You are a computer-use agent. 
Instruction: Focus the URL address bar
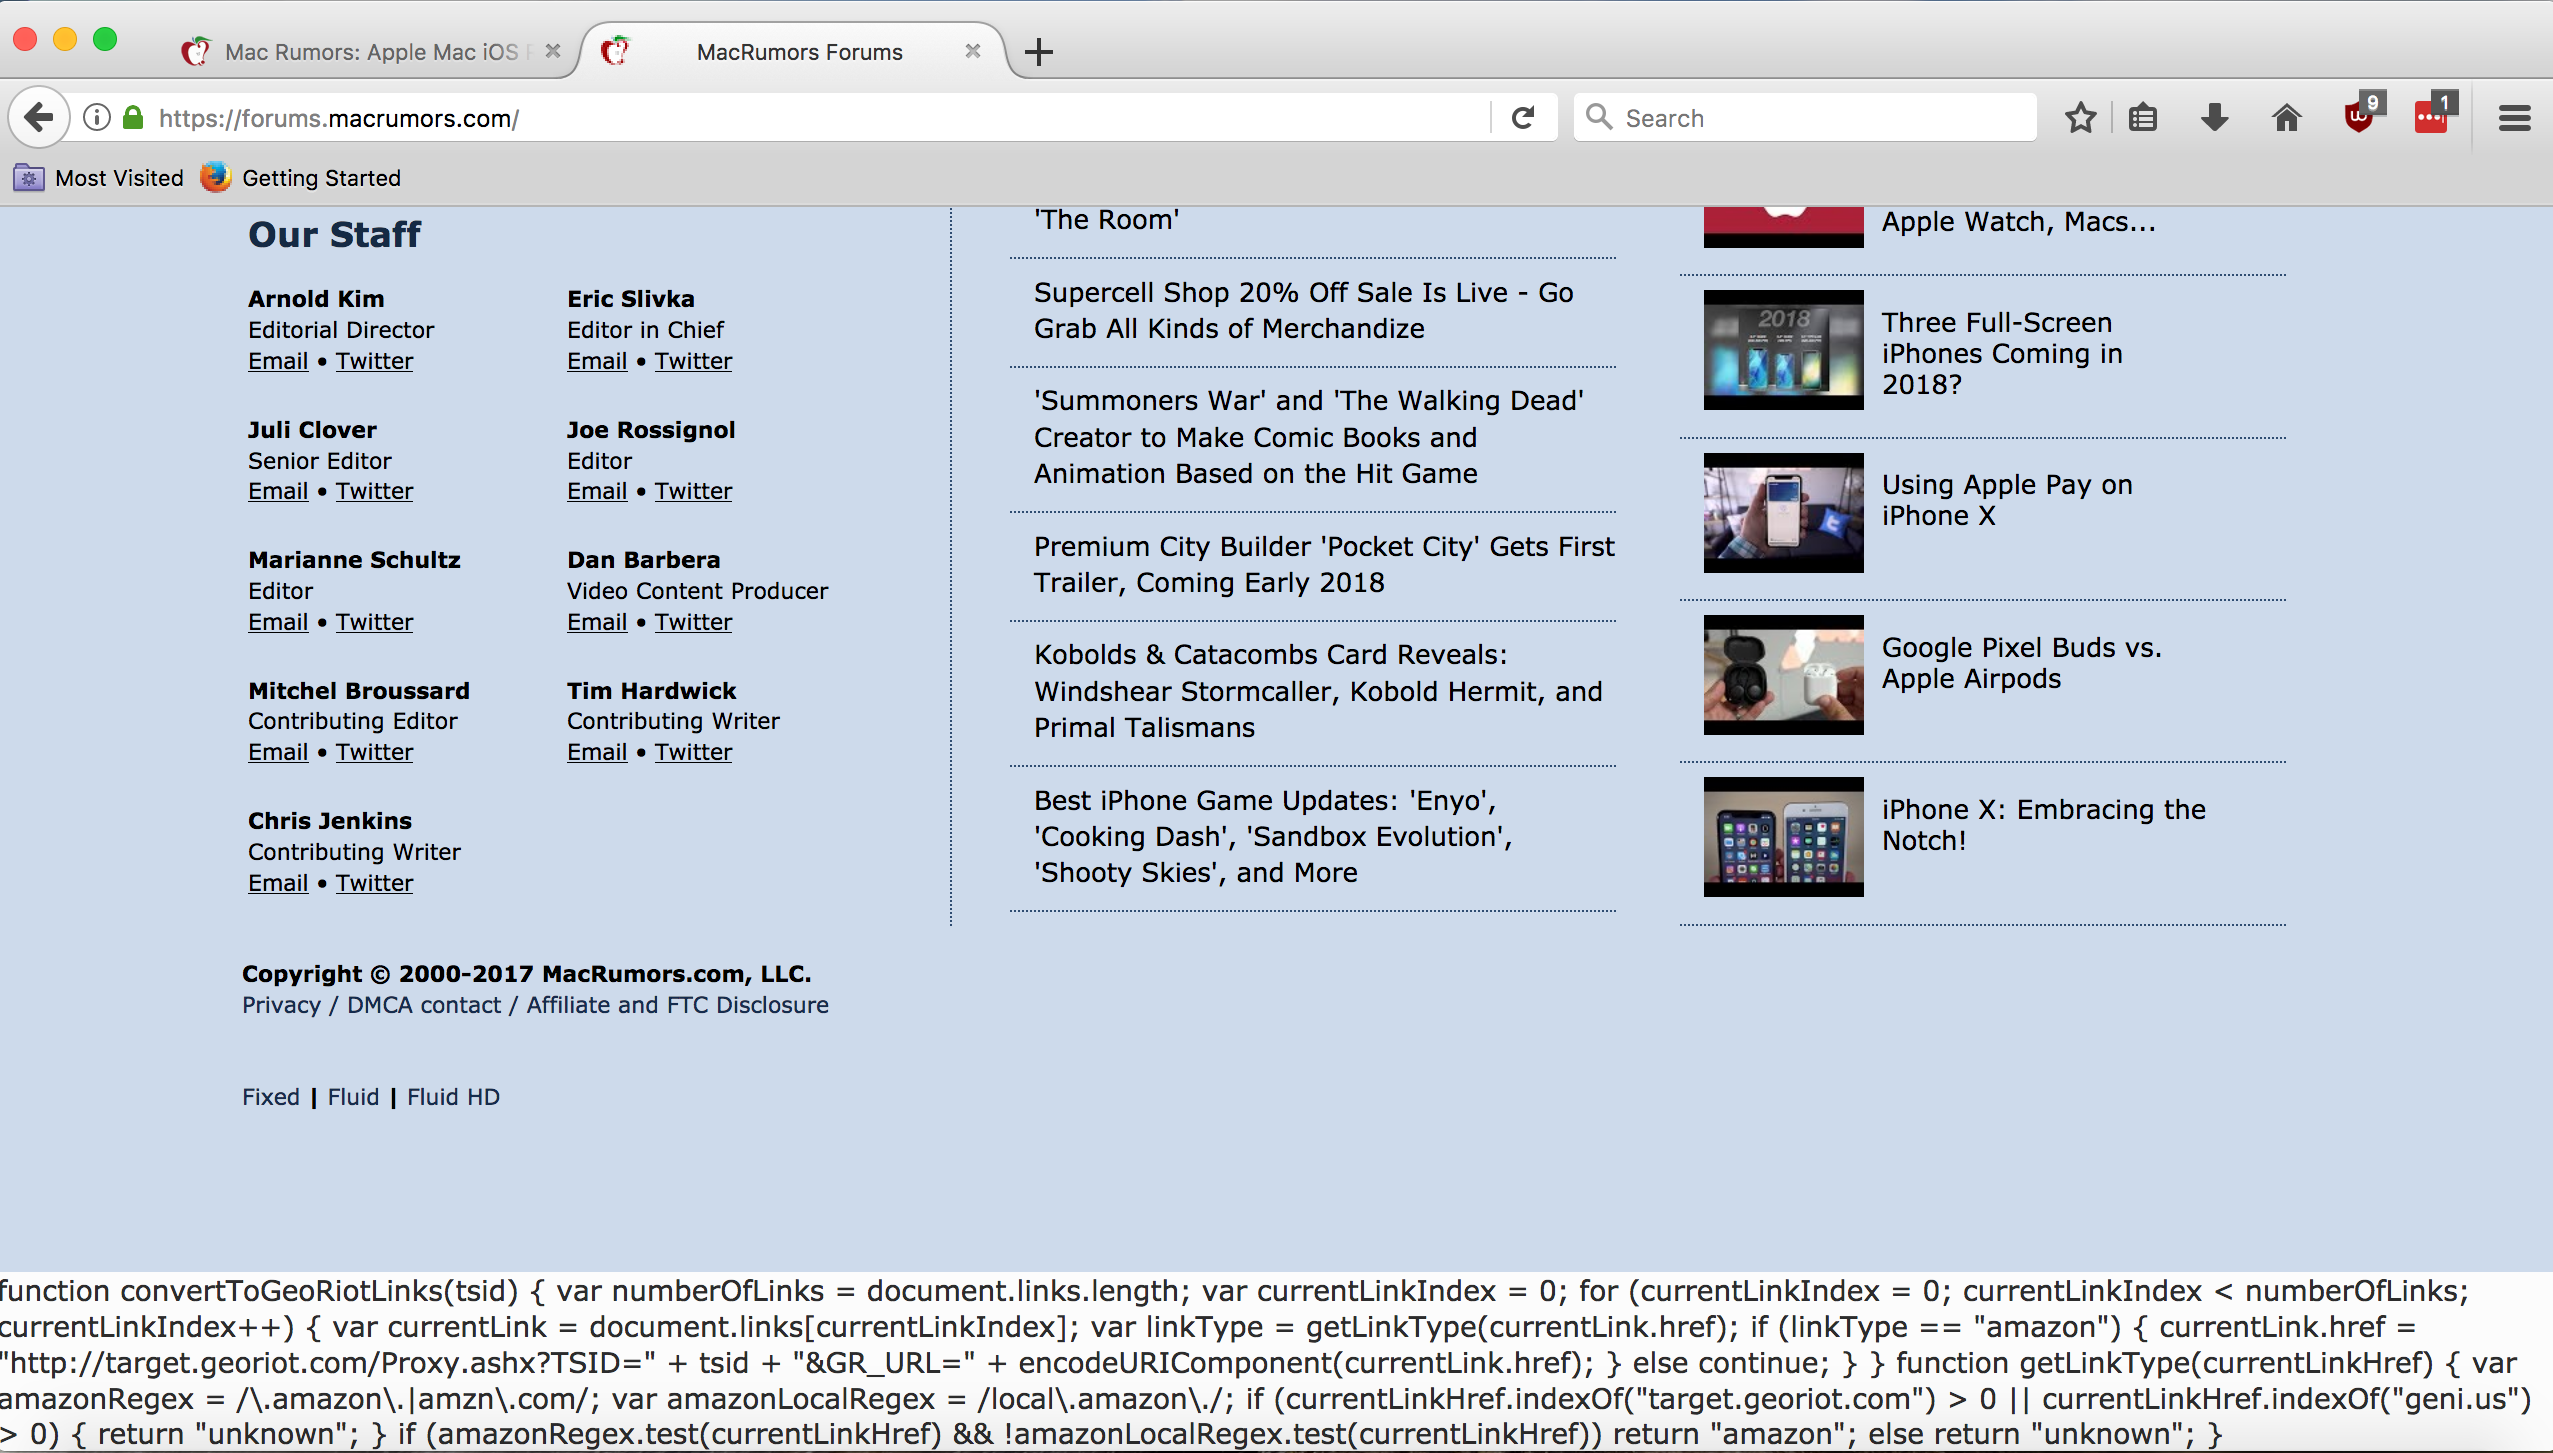tap(820, 118)
